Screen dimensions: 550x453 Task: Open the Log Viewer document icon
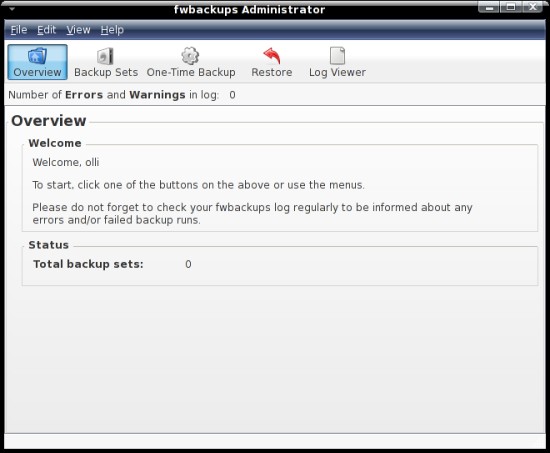coord(337,56)
